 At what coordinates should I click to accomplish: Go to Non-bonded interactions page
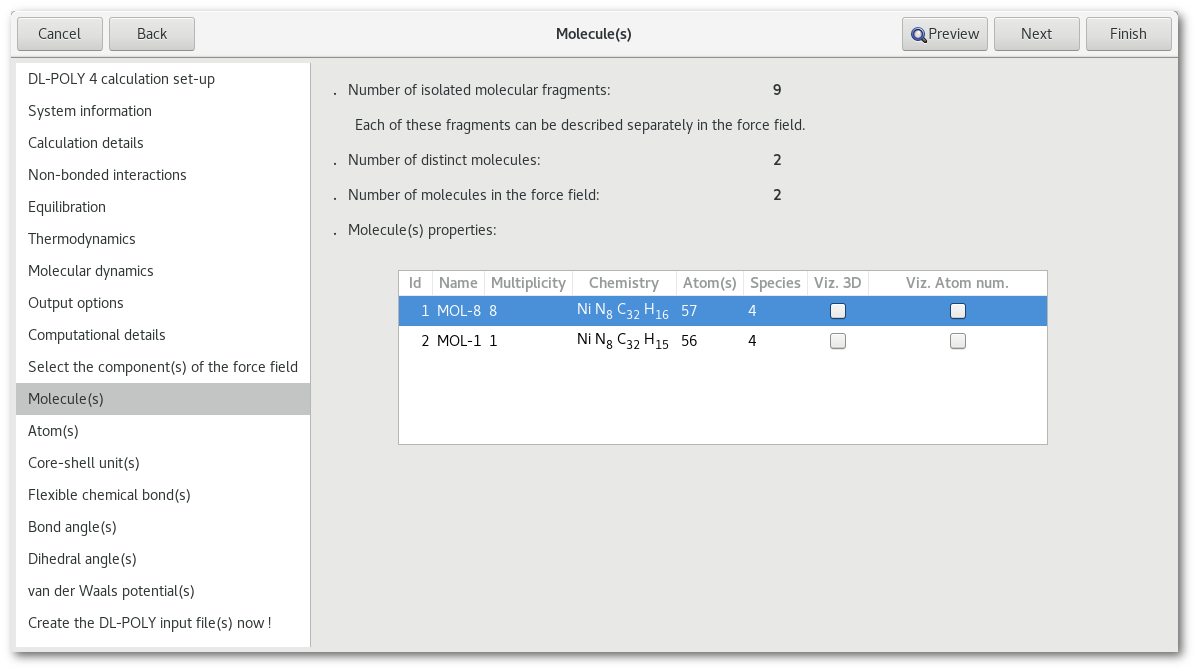107,175
